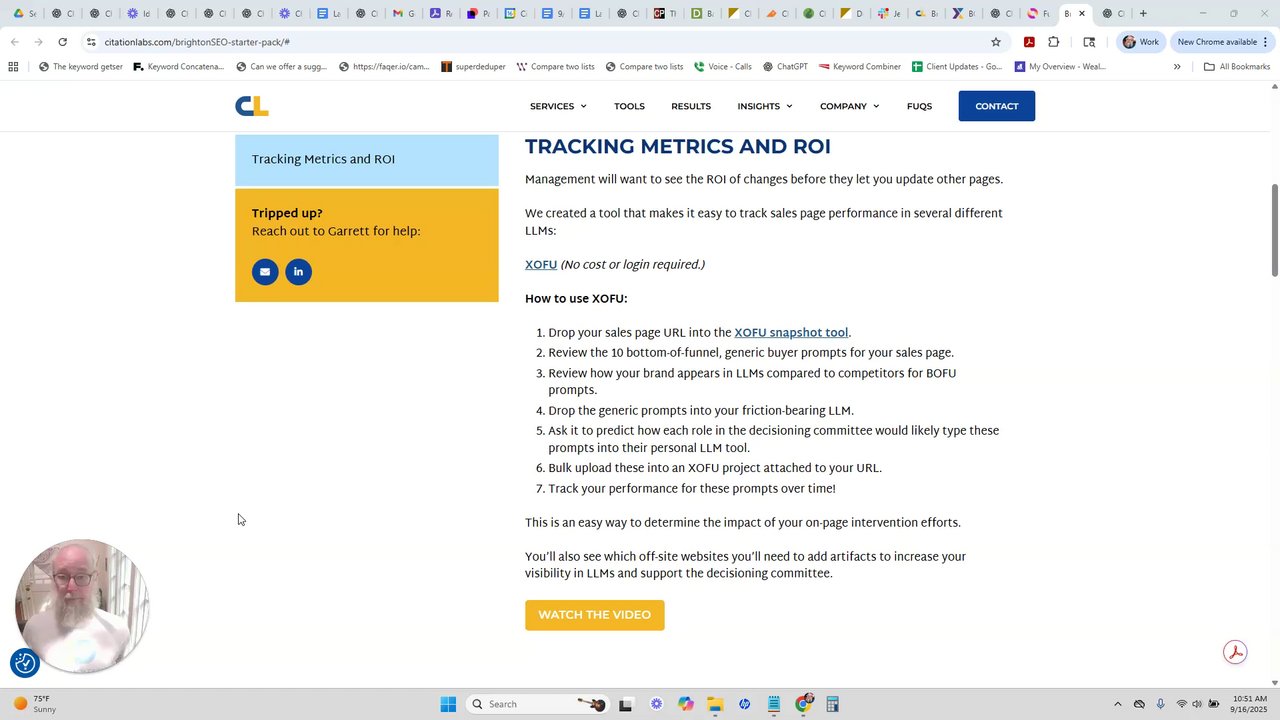Open new browser tab plus button

click(x=1143, y=13)
